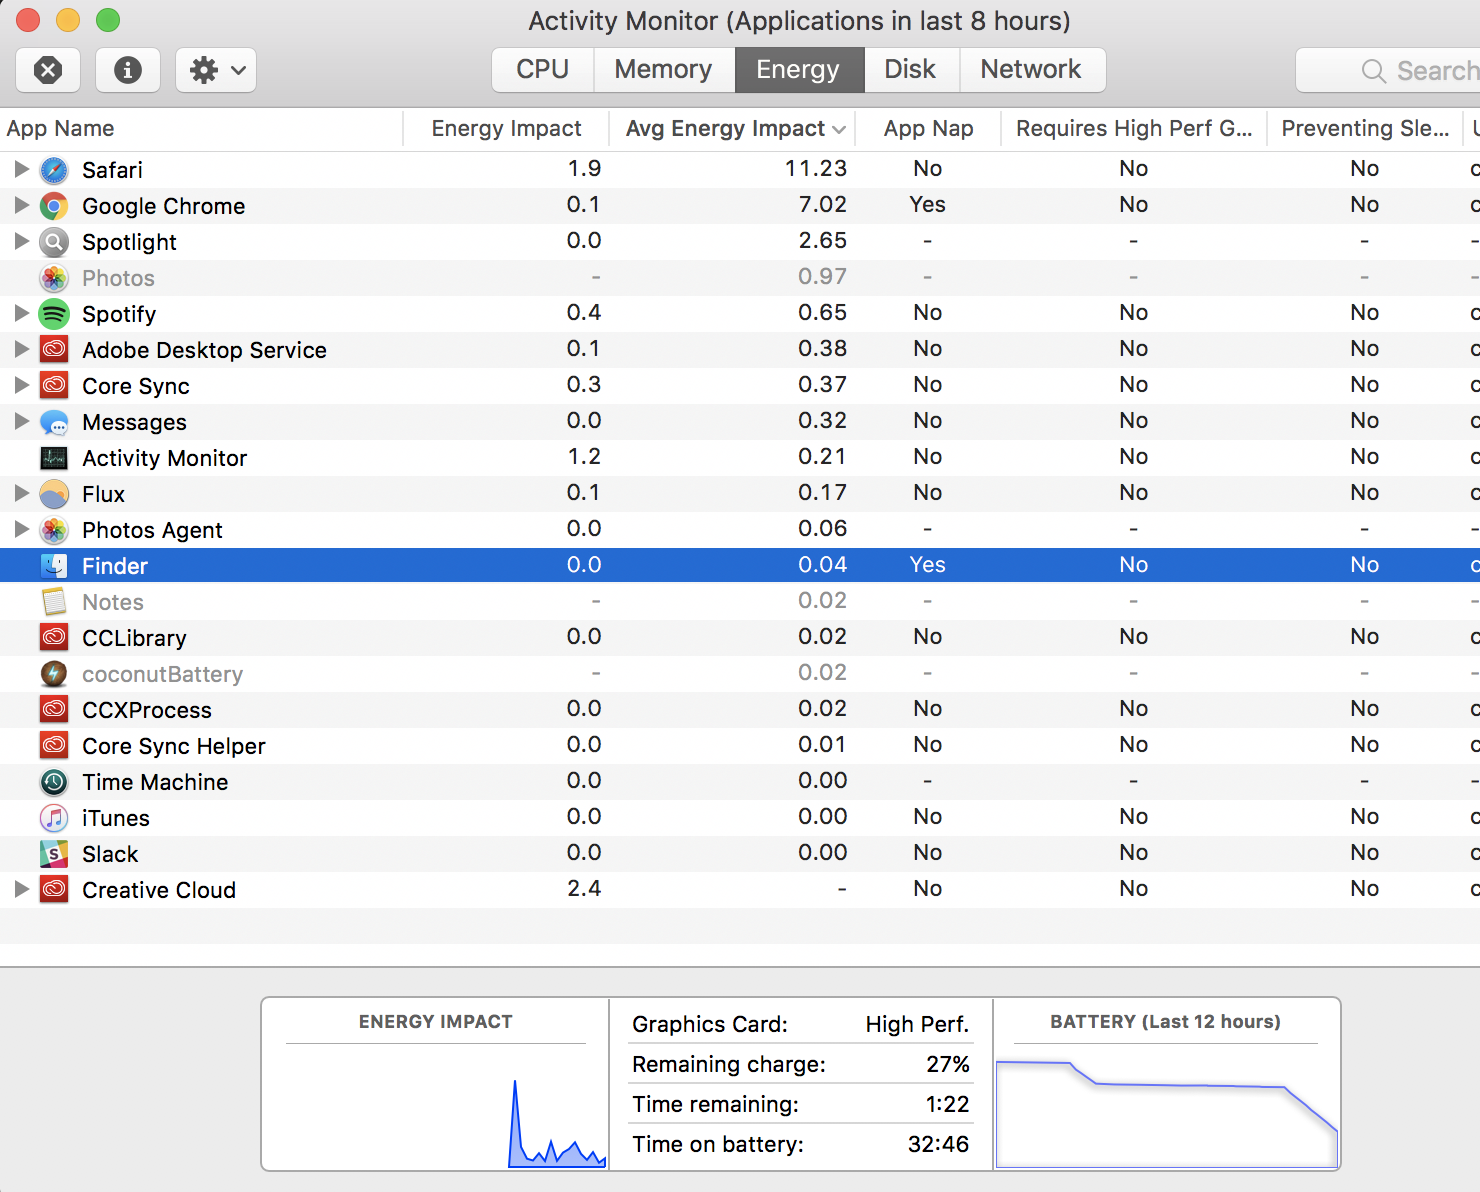Select the Energy tab
This screenshot has width=1480, height=1192.
pyautogui.click(x=798, y=70)
